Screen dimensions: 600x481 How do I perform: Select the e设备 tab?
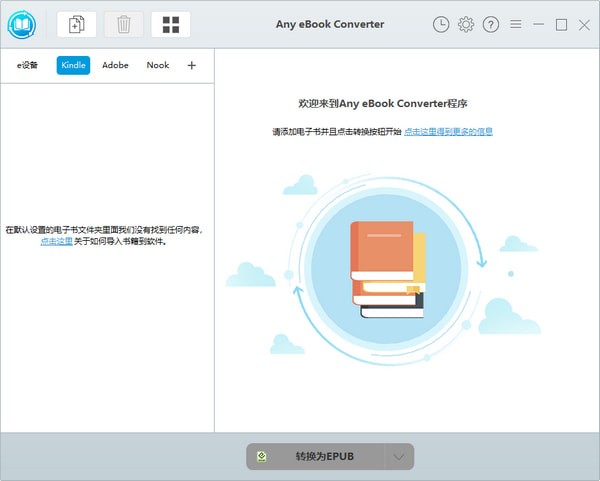coord(27,65)
